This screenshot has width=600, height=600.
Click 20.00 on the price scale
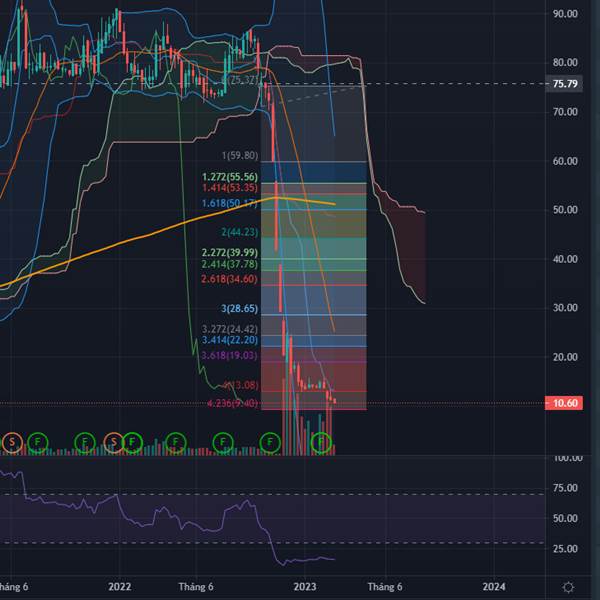pyautogui.click(x=565, y=357)
